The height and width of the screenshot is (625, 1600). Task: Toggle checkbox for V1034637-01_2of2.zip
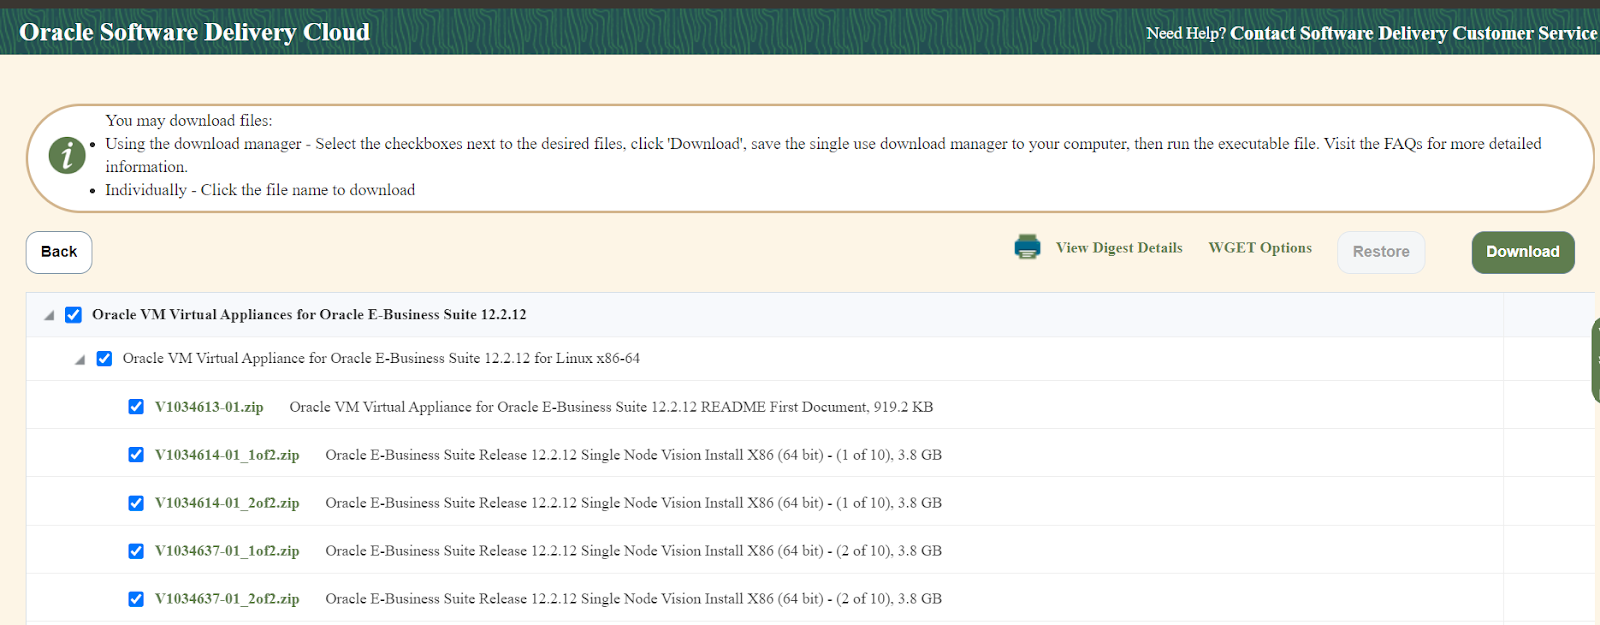tap(136, 599)
